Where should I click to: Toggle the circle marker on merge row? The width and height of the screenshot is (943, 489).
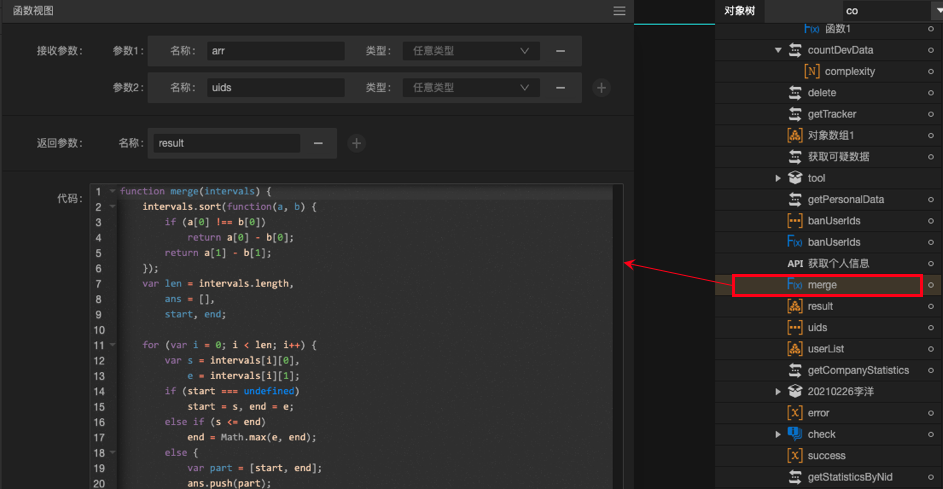[930, 284]
